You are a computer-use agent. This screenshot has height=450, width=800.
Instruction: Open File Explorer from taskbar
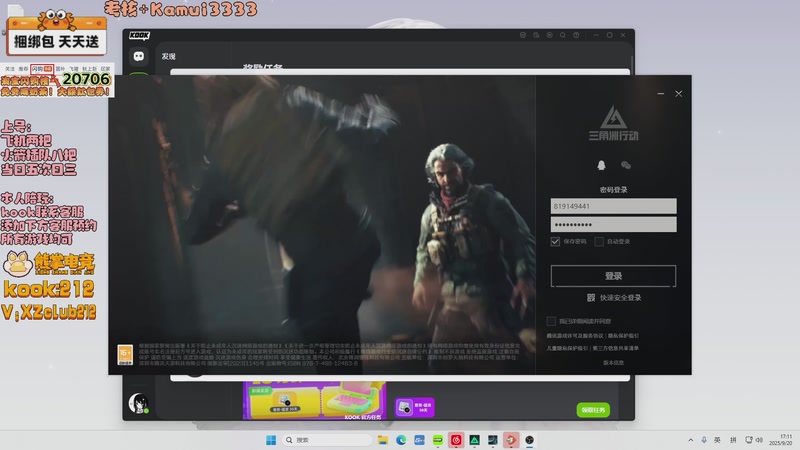[383, 440]
